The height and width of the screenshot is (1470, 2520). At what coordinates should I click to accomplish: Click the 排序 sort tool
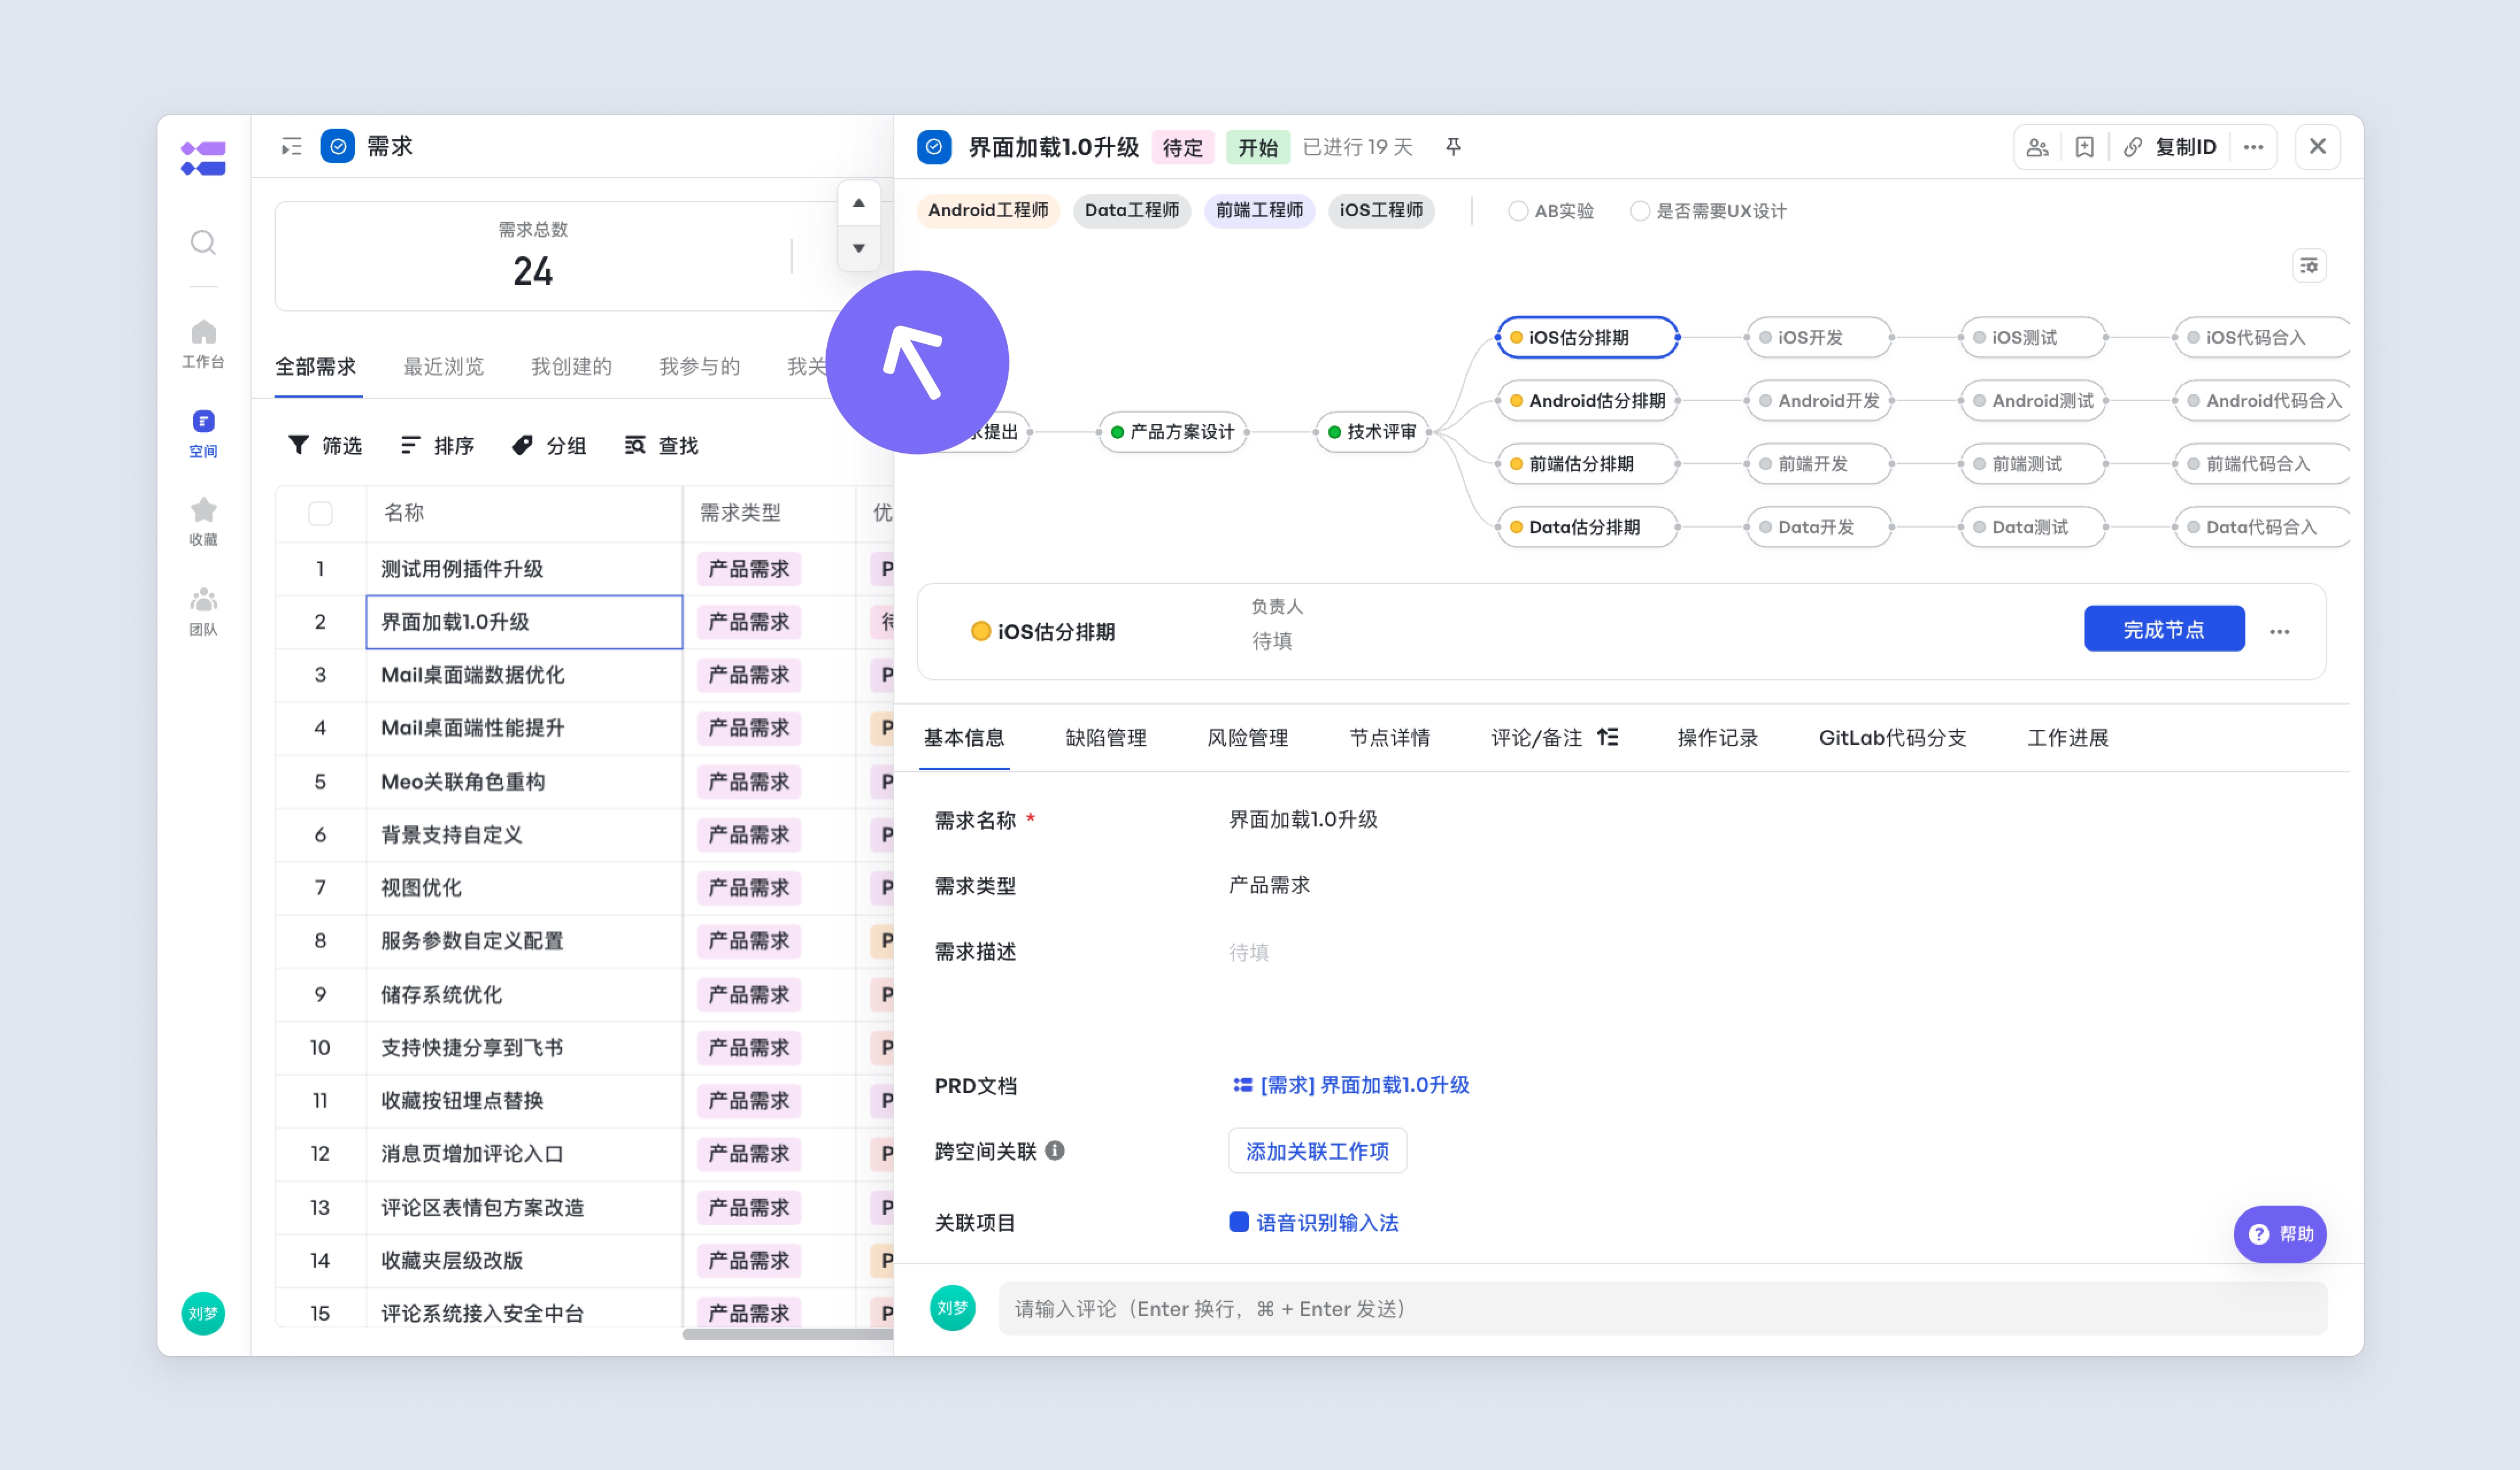tap(437, 445)
